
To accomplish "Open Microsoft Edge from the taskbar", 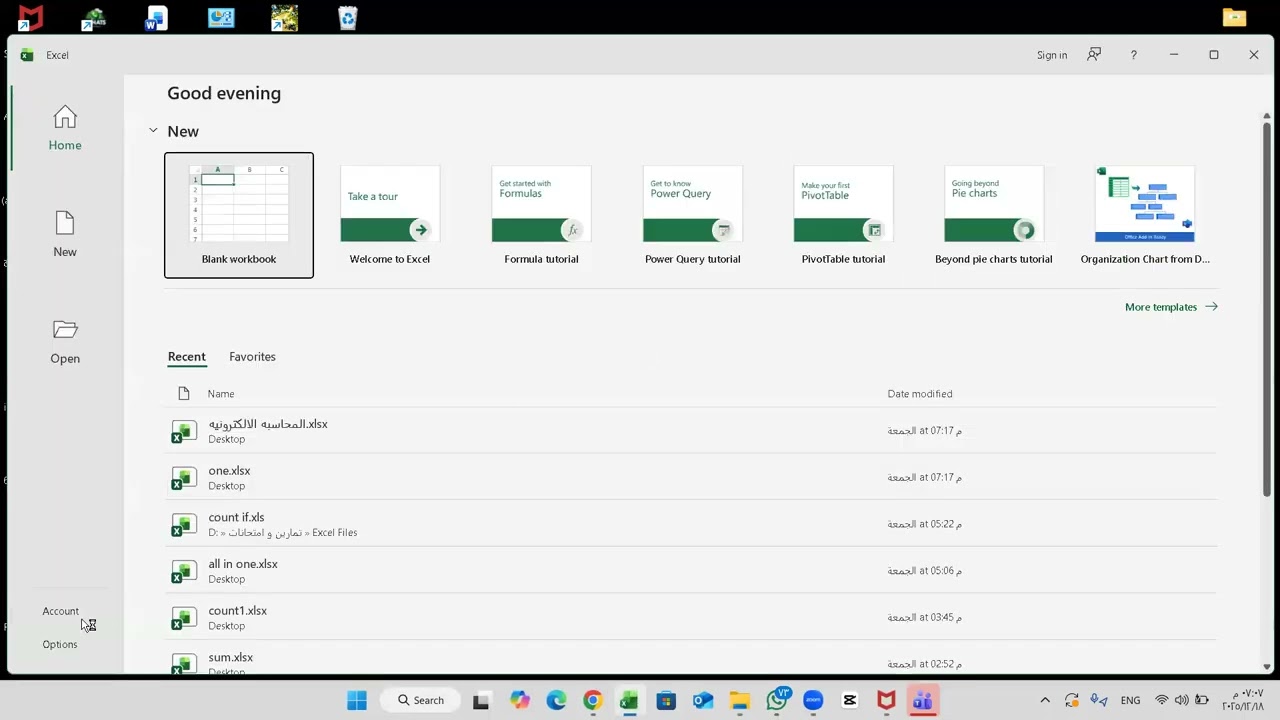I will [556, 700].
